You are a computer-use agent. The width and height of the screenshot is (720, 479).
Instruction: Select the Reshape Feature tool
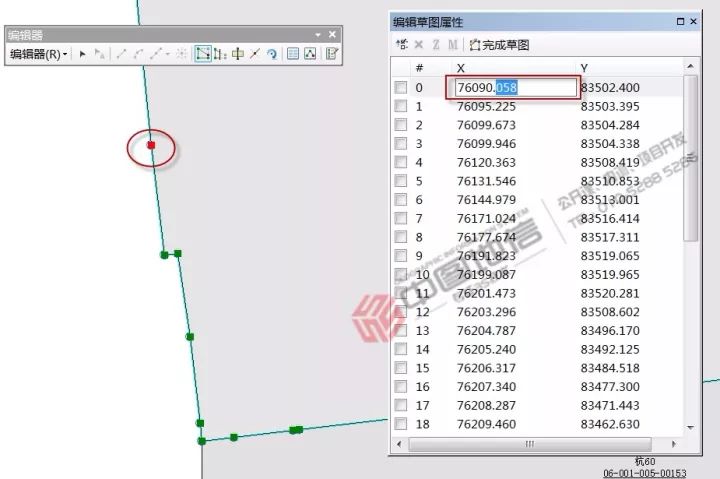point(220,54)
